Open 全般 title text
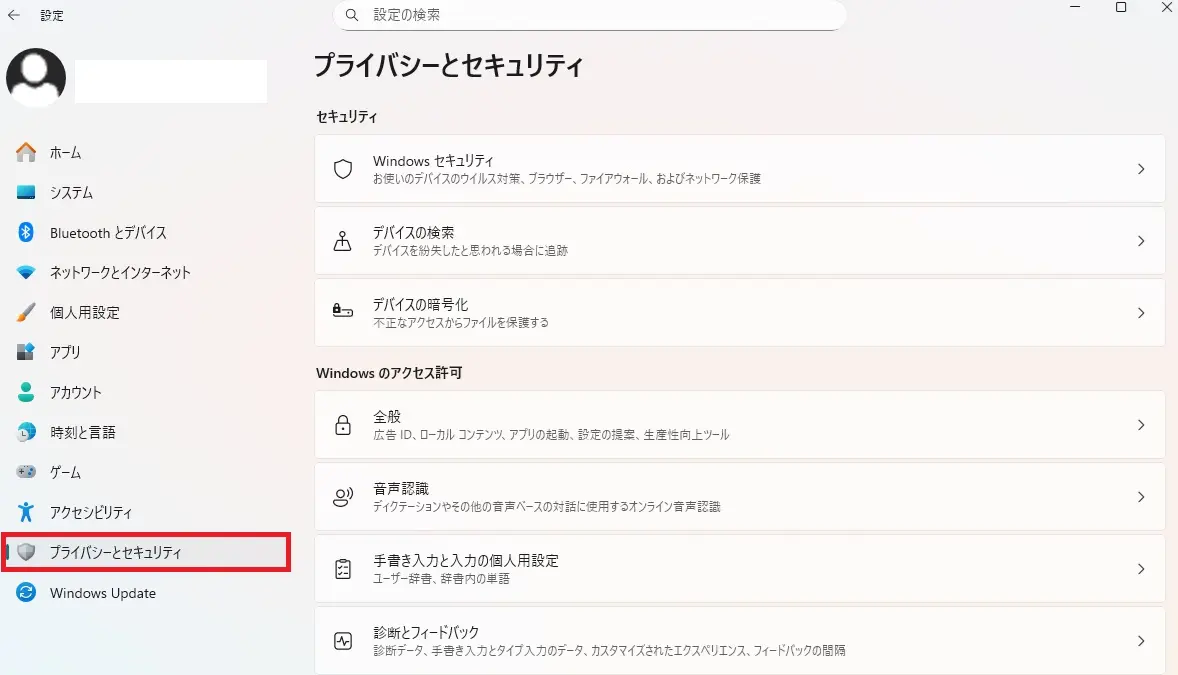Viewport: 1178px width, 675px height. tap(387, 416)
